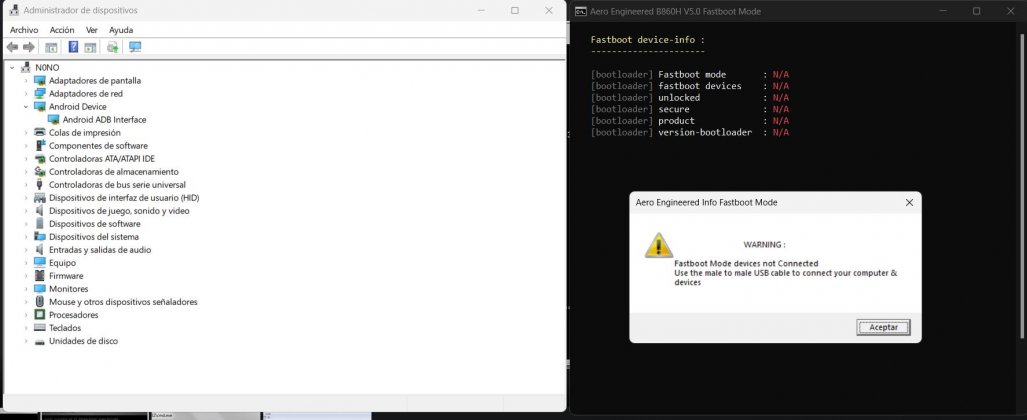
Task: Expand Entradas y salidas de audio
Action: (26, 250)
